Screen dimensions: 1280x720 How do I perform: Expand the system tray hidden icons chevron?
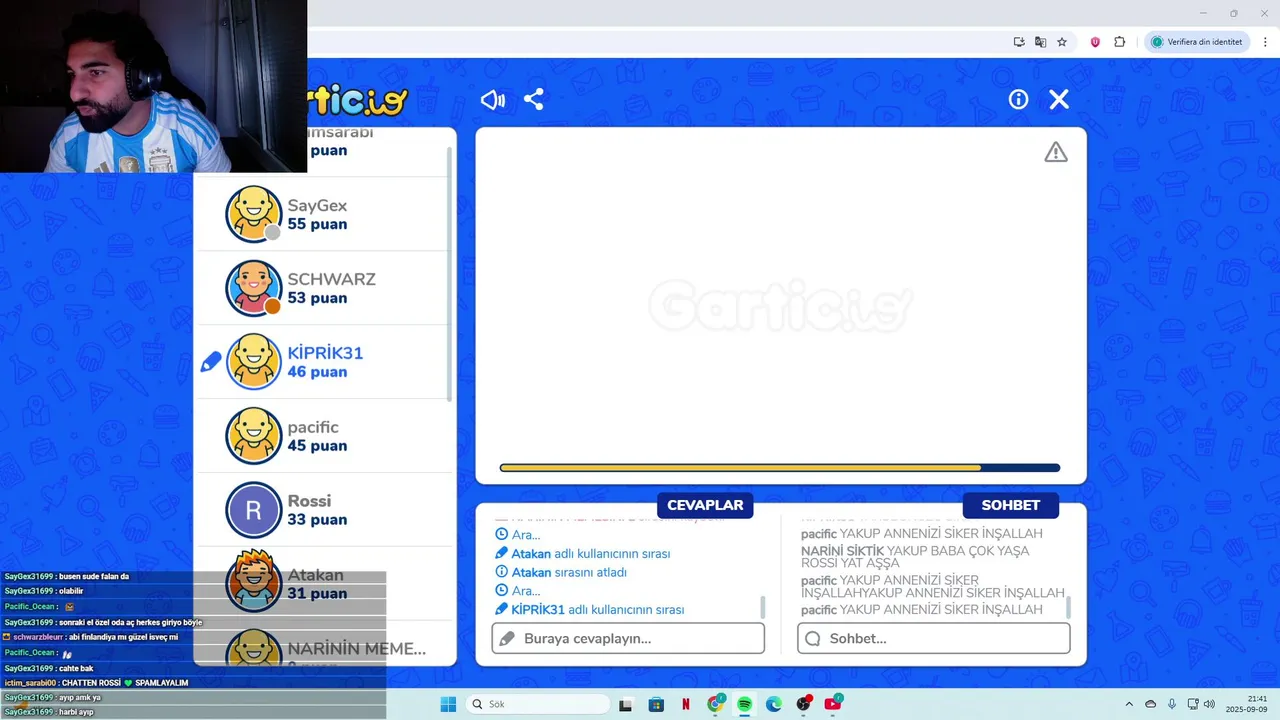pos(1129,704)
